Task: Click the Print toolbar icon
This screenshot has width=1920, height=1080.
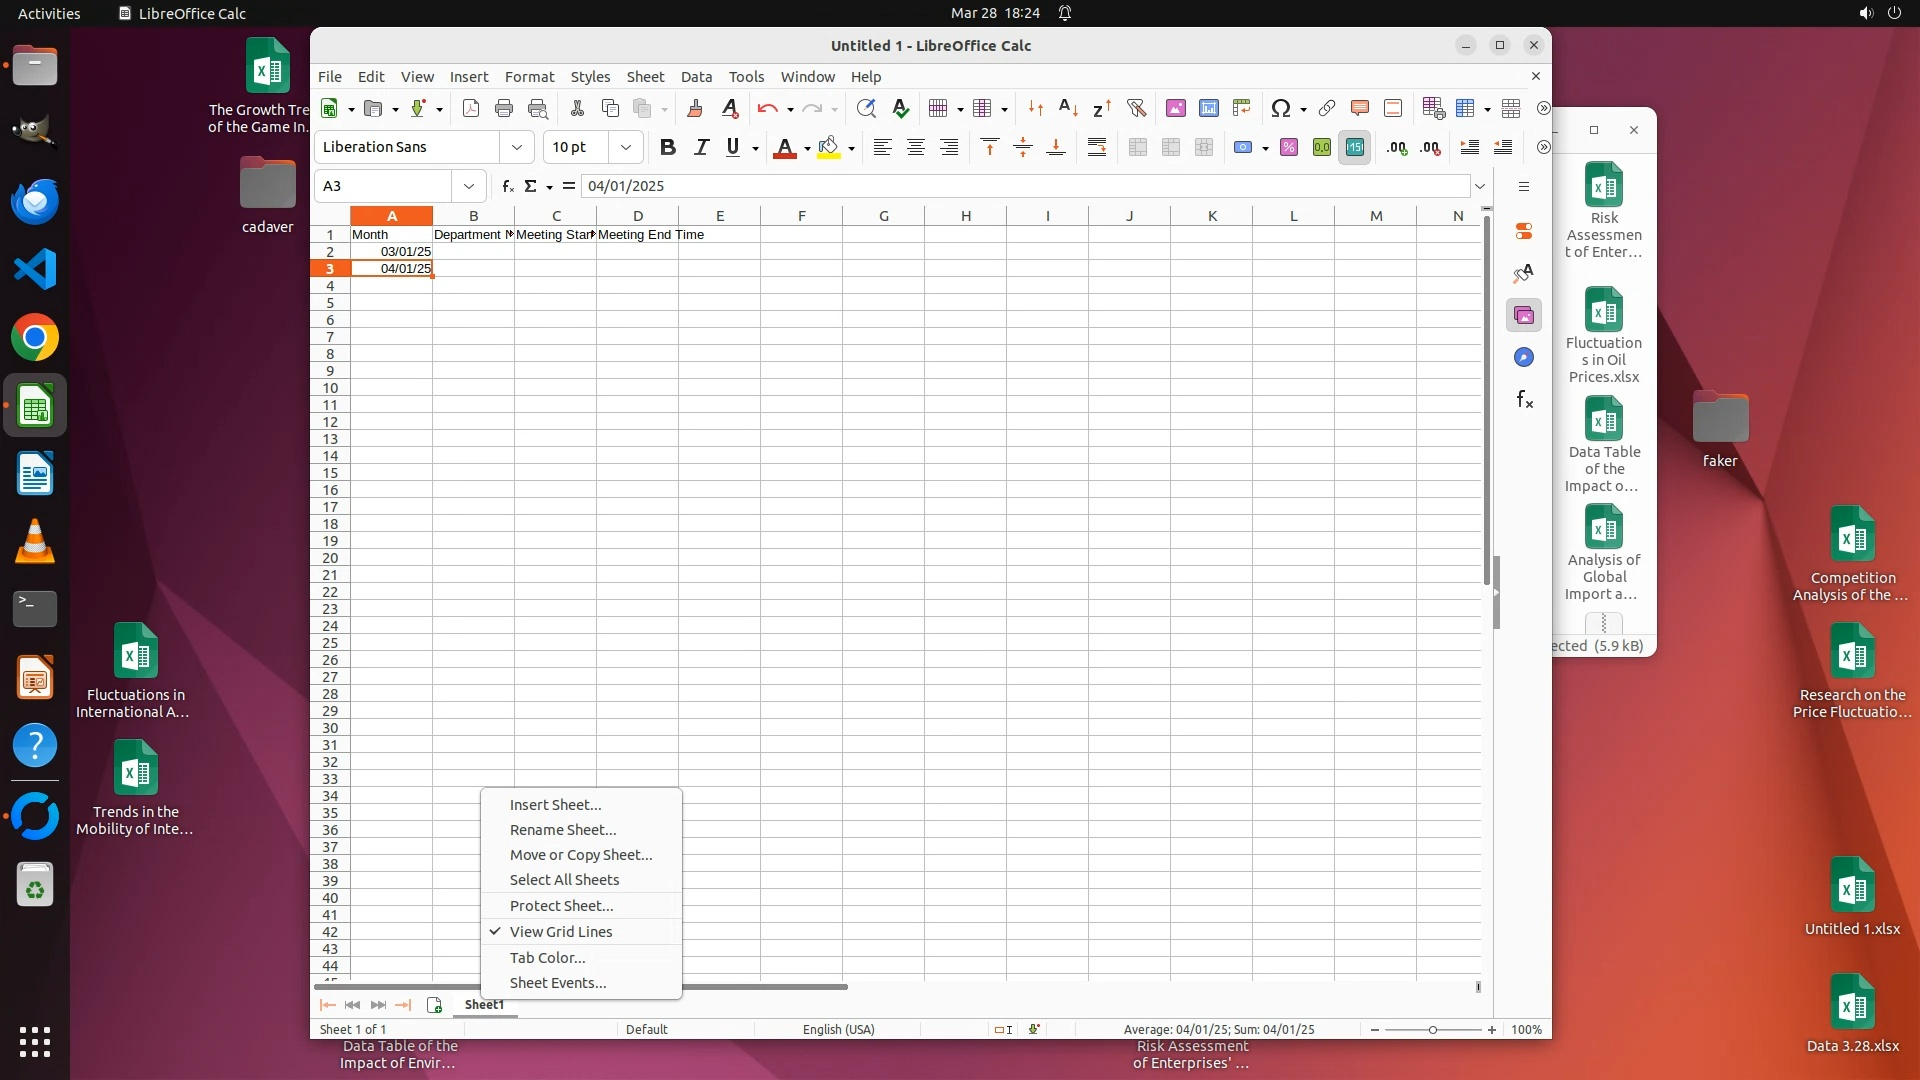Action: pyautogui.click(x=504, y=108)
